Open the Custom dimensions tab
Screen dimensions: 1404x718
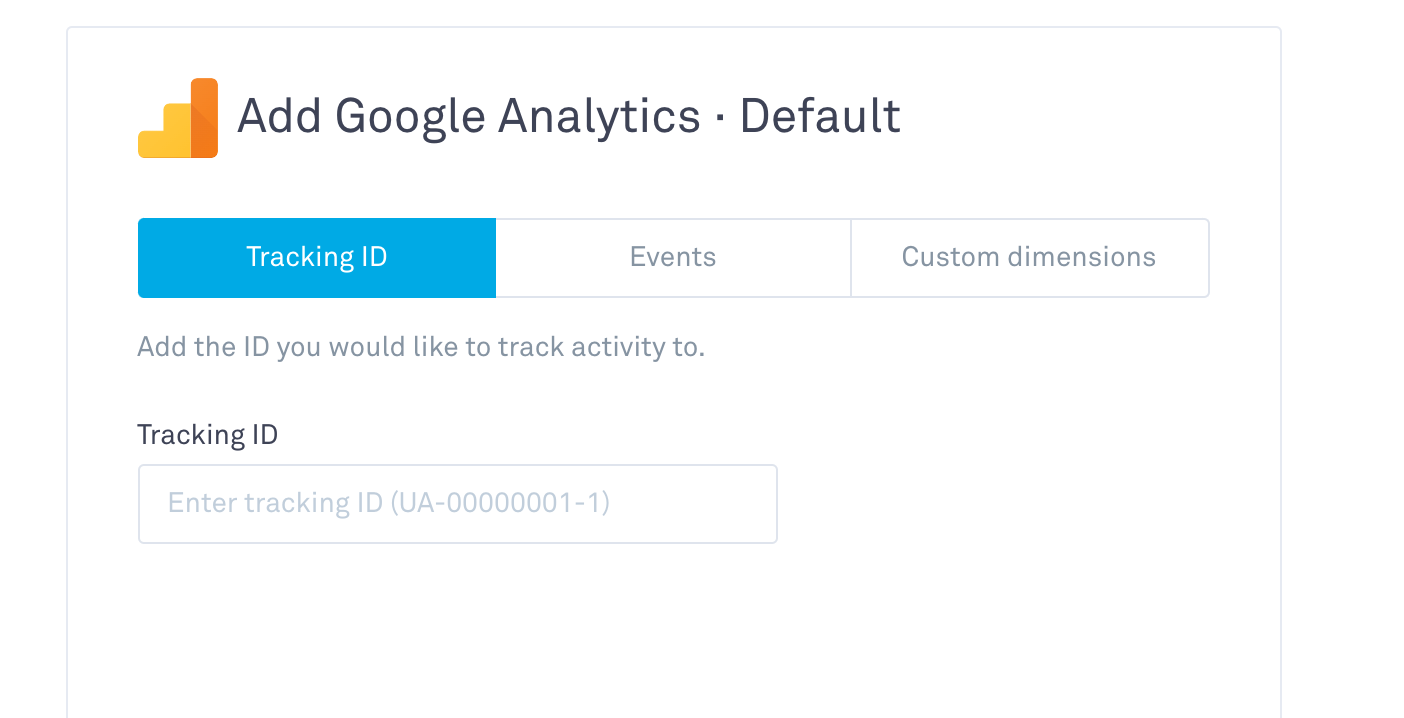tap(1029, 258)
